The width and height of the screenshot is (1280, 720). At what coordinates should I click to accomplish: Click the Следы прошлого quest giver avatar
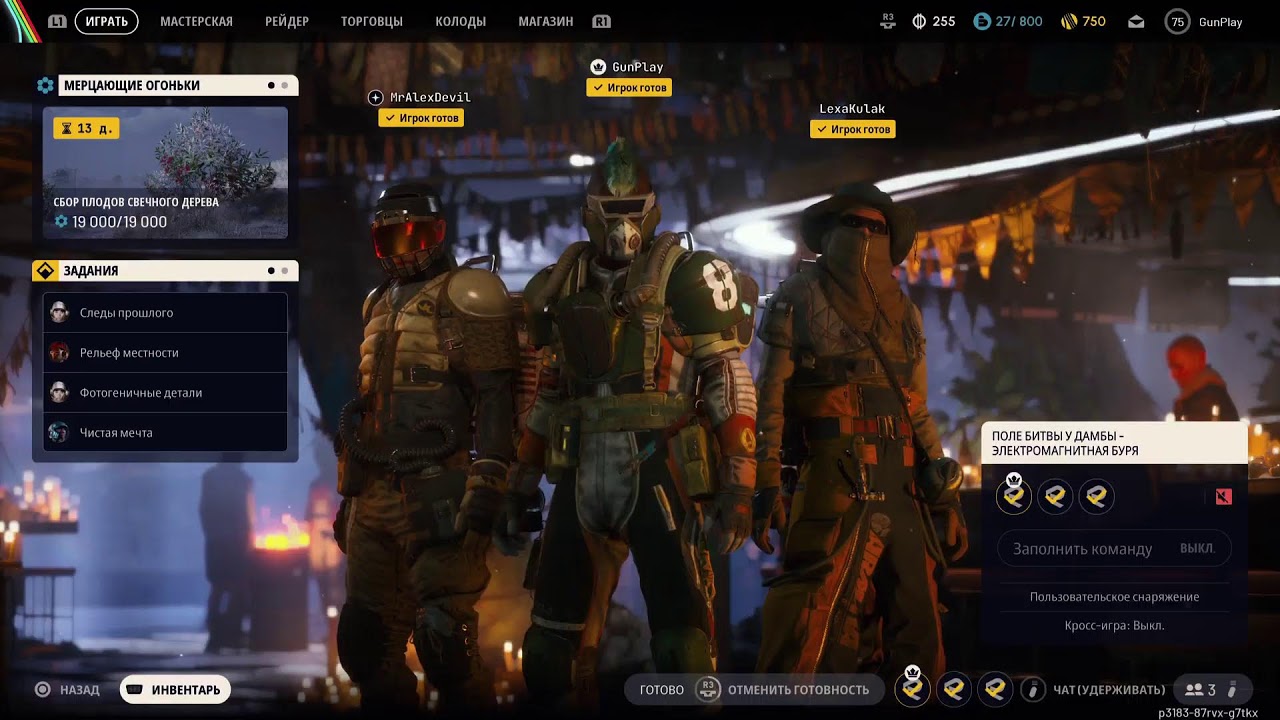pyautogui.click(x=59, y=313)
